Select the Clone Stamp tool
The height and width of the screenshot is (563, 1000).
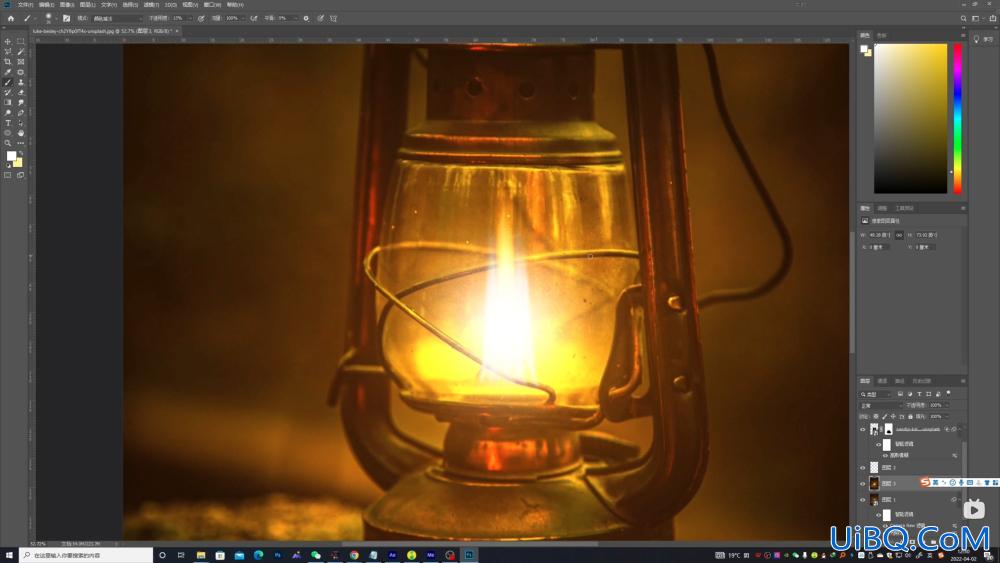(x=20, y=82)
